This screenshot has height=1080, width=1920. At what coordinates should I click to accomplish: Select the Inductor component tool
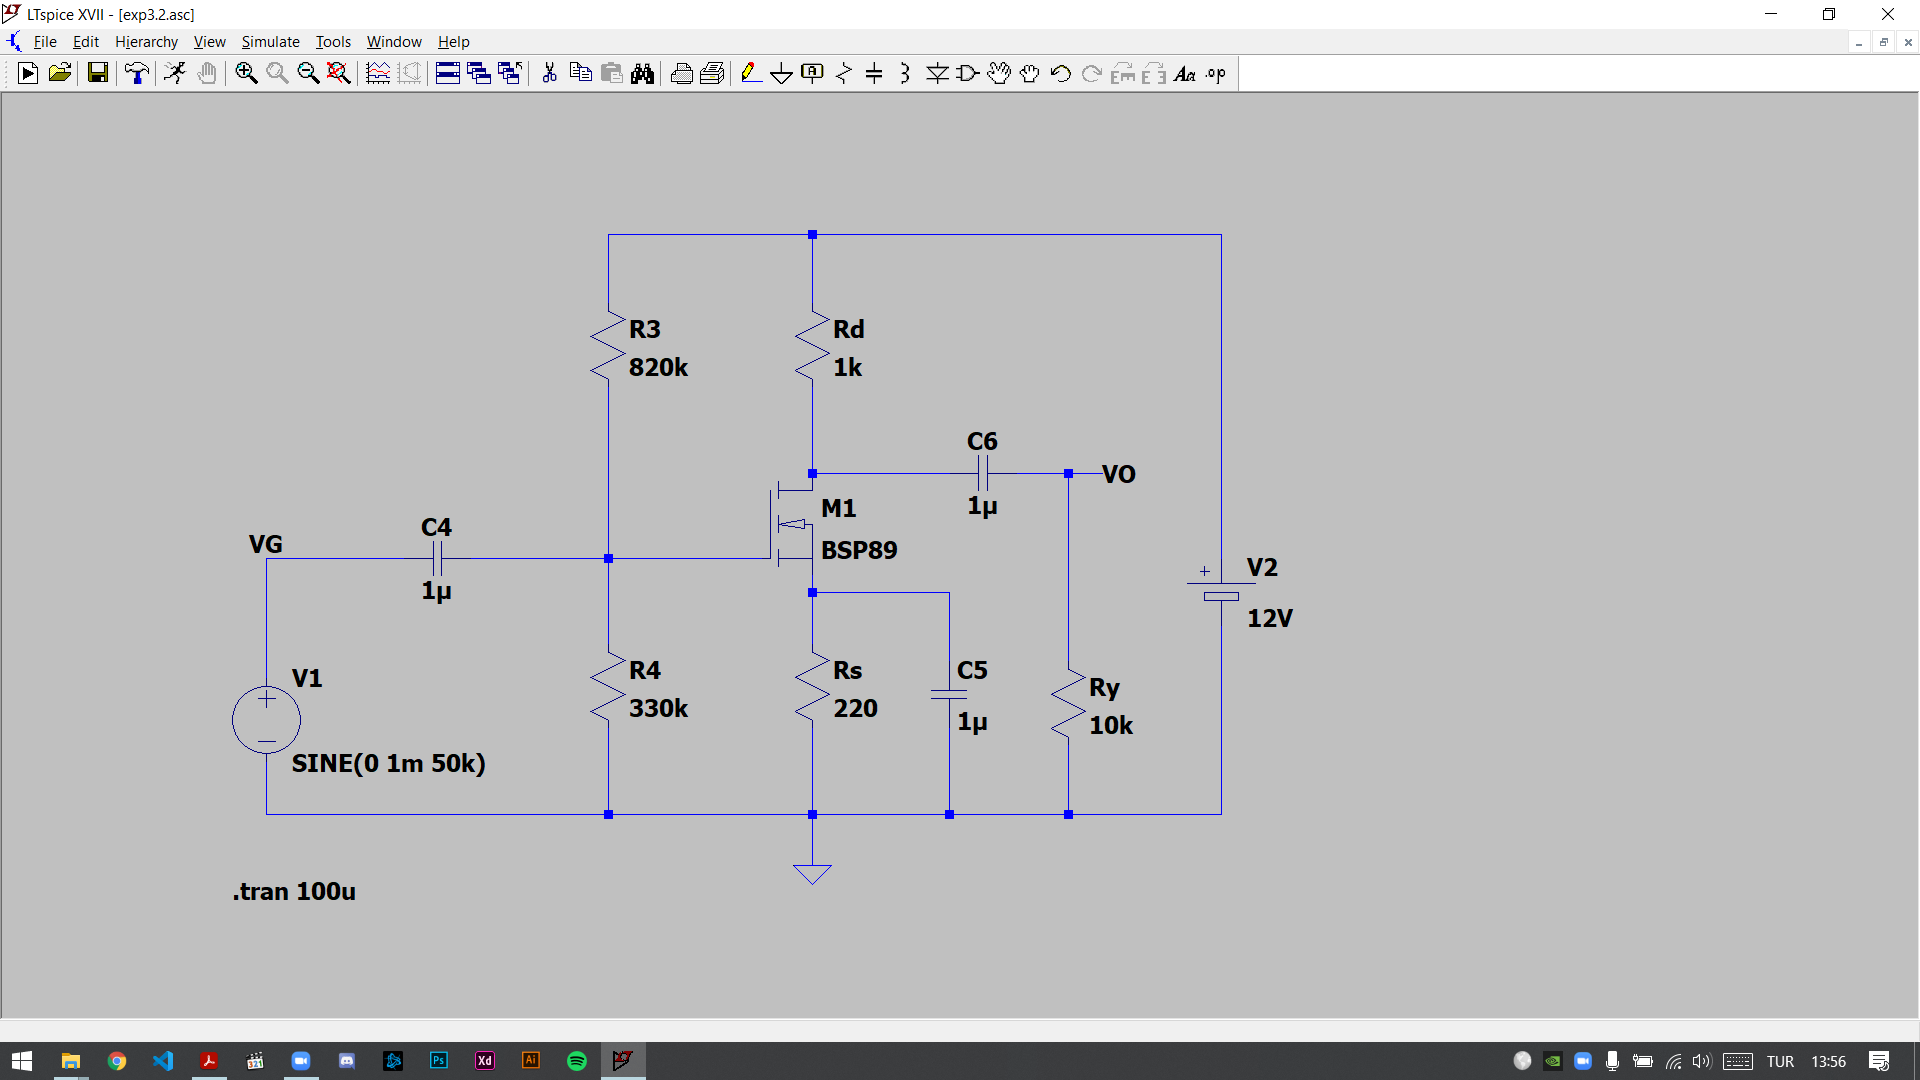905,73
